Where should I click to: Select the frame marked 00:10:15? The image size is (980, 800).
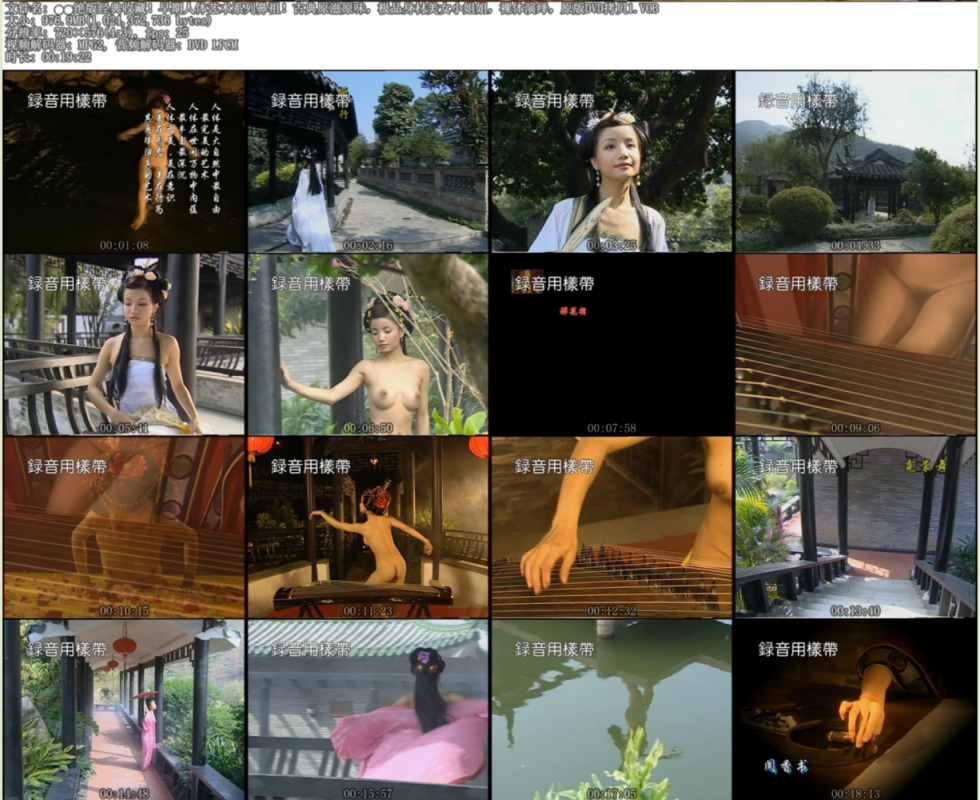click(x=124, y=527)
